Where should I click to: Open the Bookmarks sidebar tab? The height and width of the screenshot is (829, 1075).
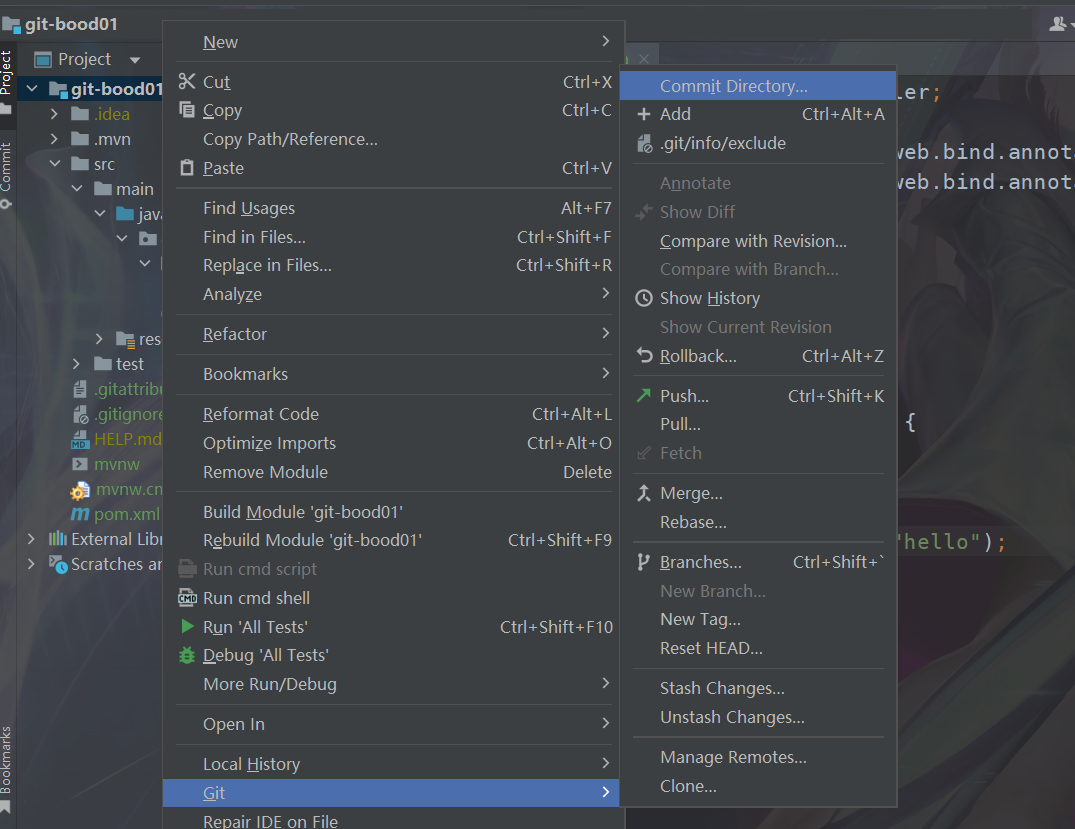(x=7, y=768)
